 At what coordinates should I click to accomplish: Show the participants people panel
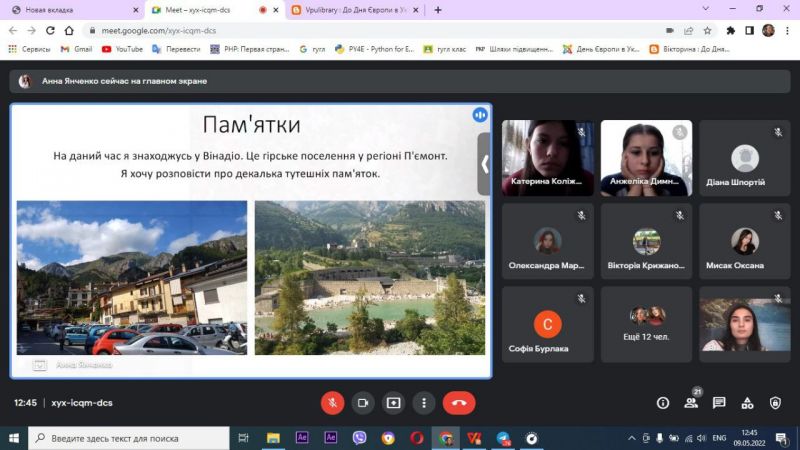click(691, 403)
